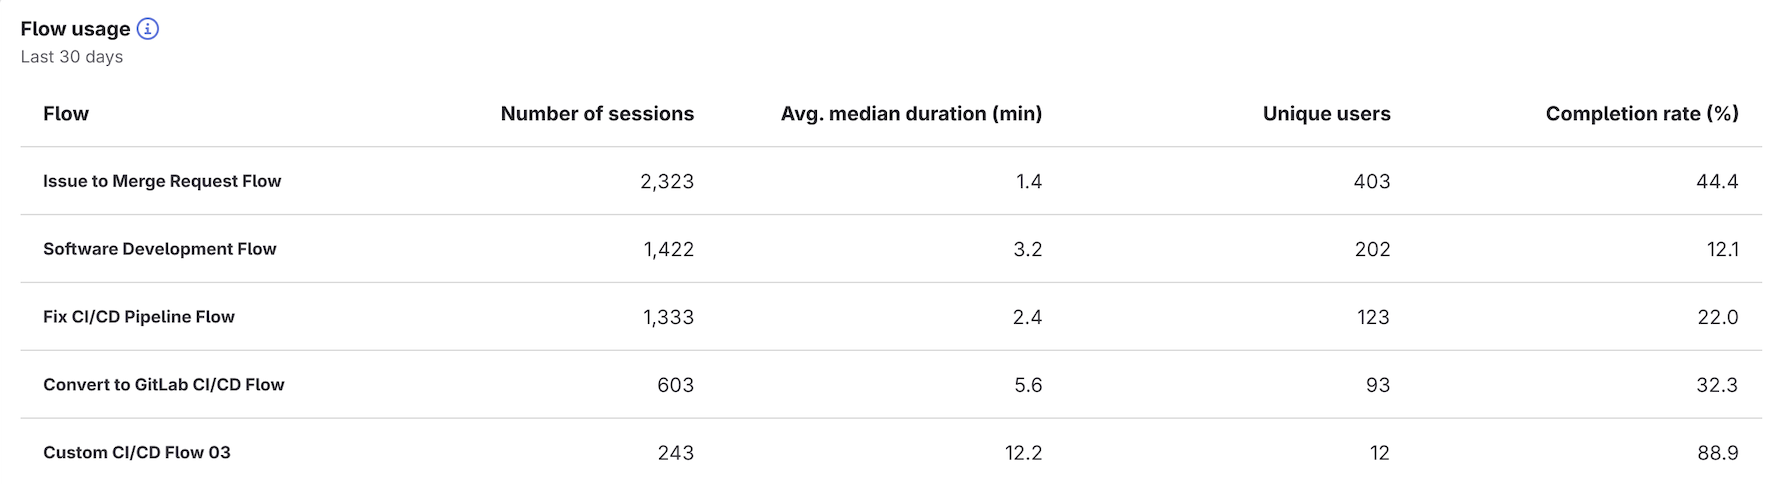
Task: Click the 12.2 median duration cell
Action: tap(1023, 454)
